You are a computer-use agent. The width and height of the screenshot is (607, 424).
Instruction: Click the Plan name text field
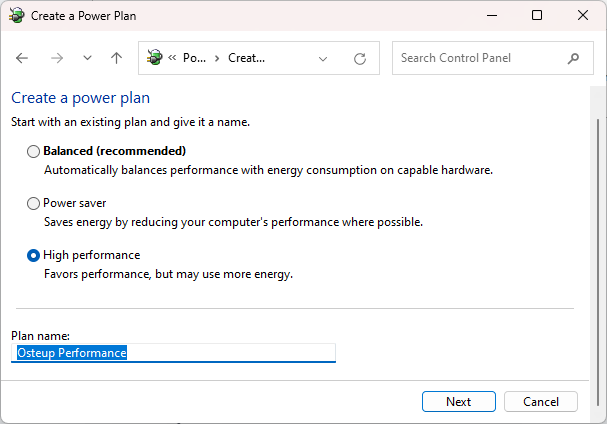[x=173, y=353]
